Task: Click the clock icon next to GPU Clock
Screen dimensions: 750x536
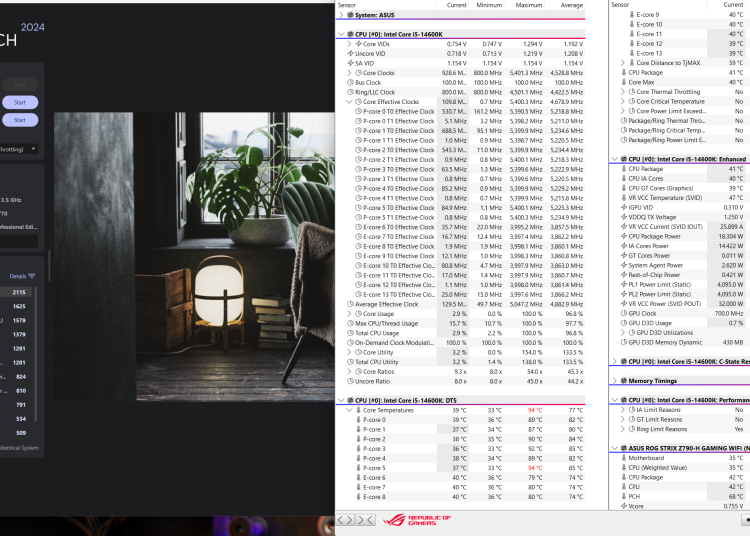Action: [x=624, y=313]
